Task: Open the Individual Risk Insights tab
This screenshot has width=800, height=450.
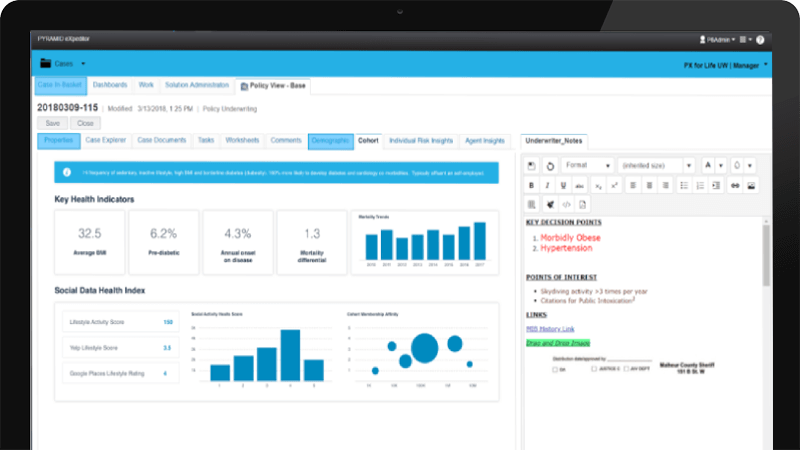Action: [421, 141]
